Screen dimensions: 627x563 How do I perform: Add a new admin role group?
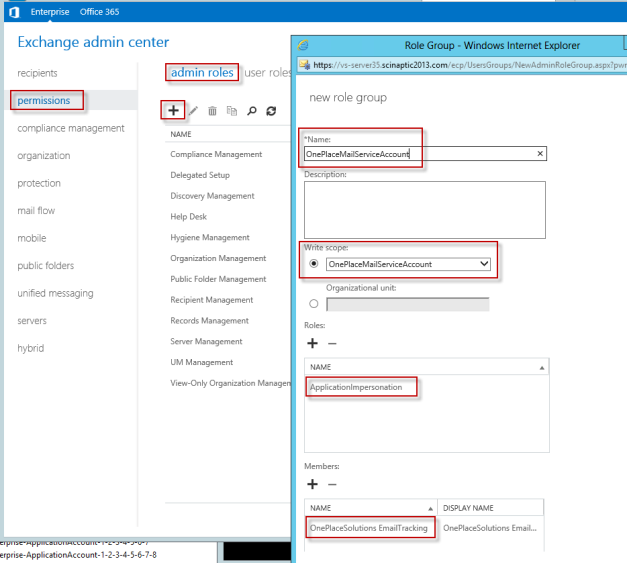173,110
